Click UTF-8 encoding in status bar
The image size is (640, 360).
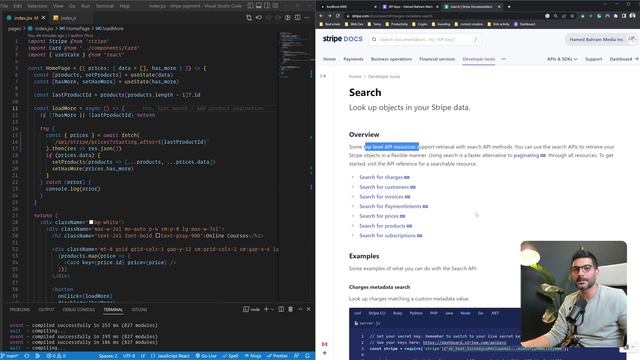[129, 356]
